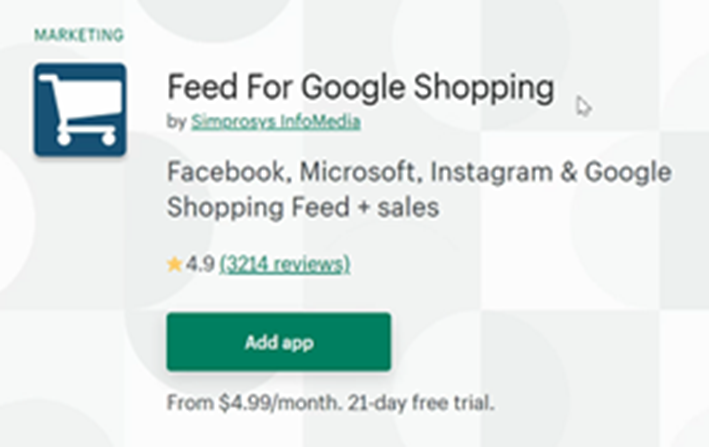Click the word Google in the app title
709x447 pixels.
coord(353,89)
